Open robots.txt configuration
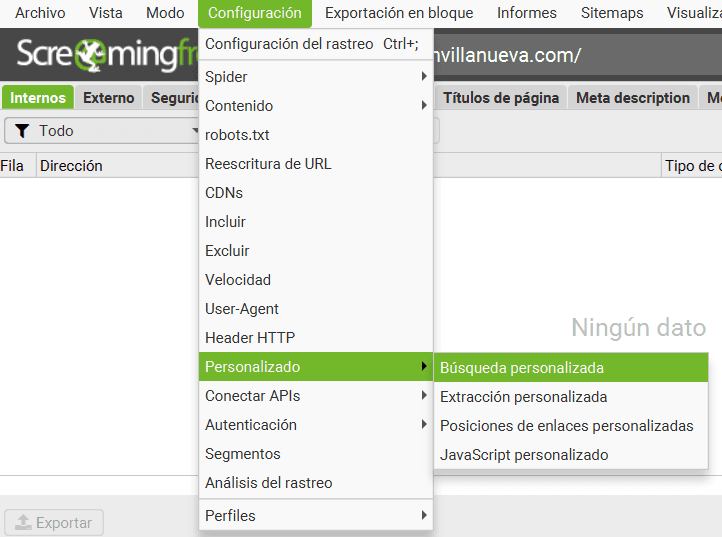 (x=237, y=135)
